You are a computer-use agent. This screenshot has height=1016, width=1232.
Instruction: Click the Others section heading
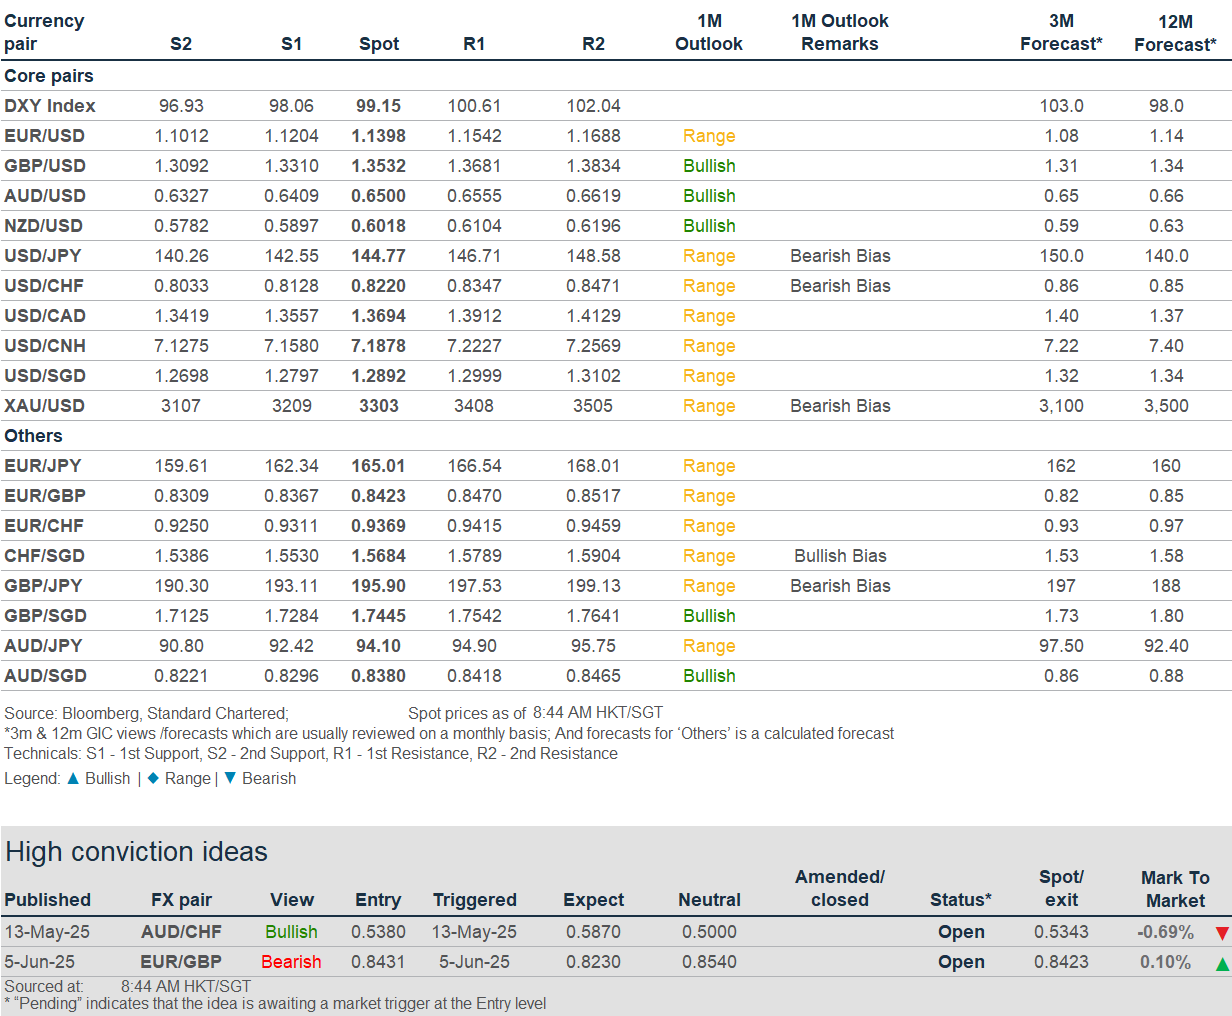[x=33, y=436]
